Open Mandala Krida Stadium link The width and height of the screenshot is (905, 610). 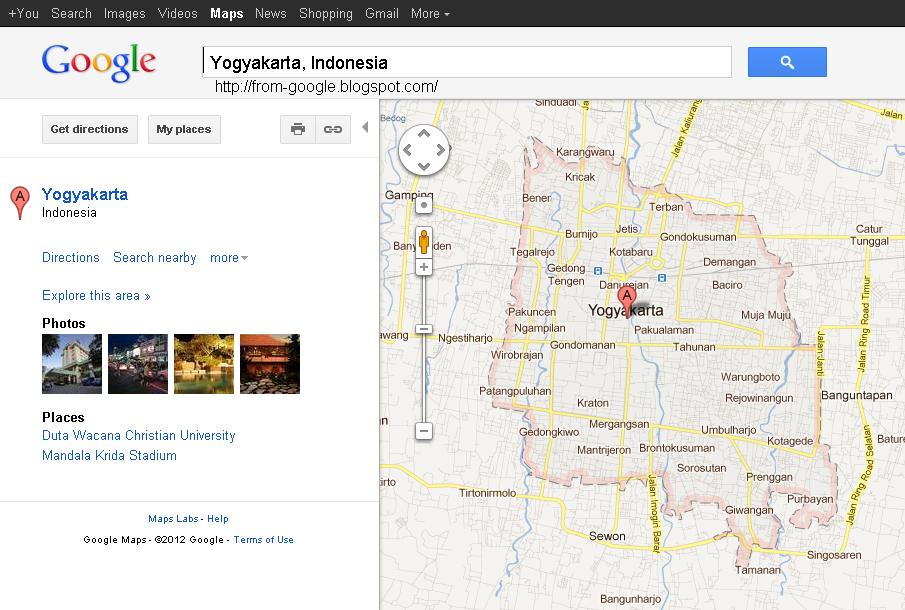point(109,455)
